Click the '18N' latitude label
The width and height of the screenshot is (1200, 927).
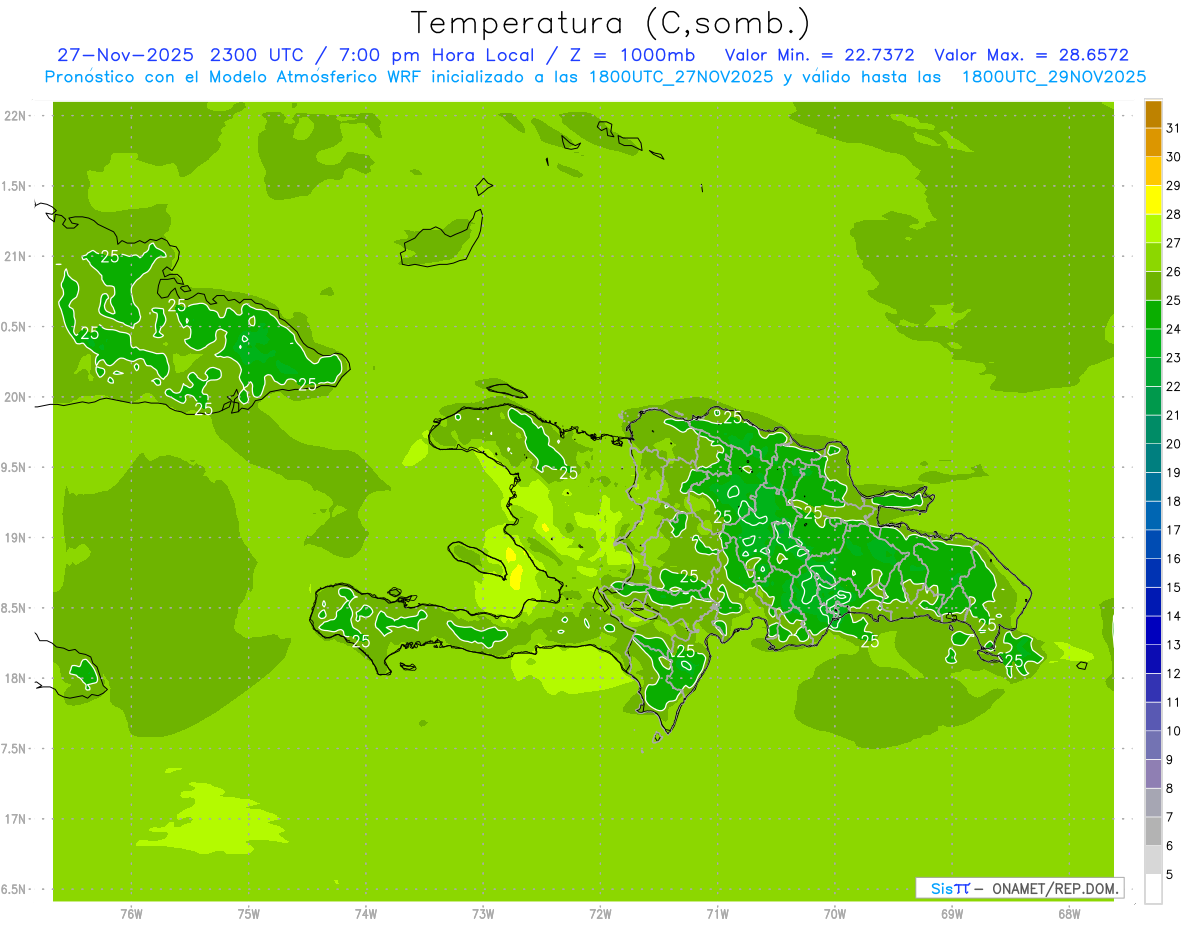coord(14,678)
